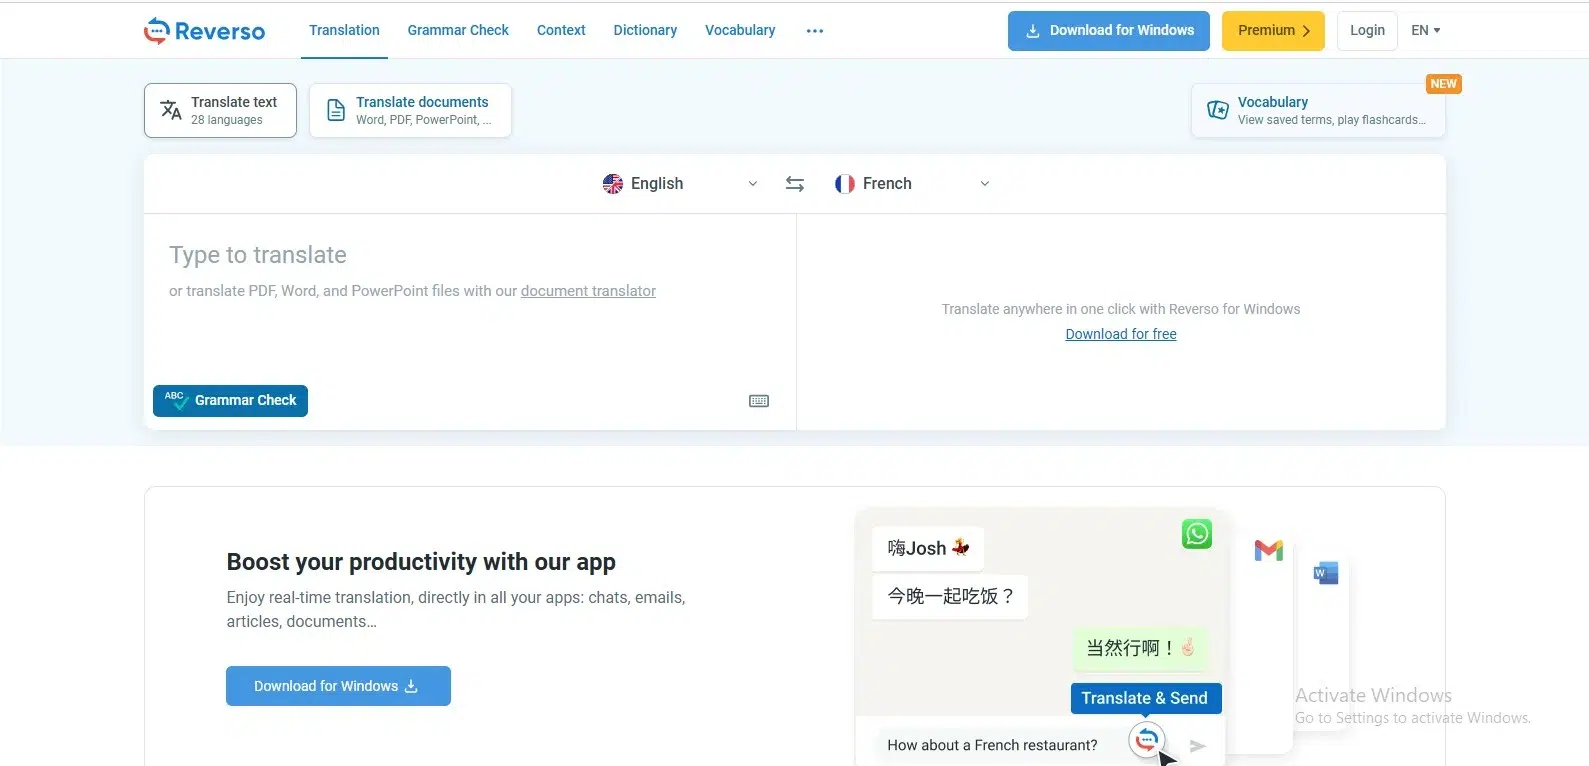The height and width of the screenshot is (766, 1589).
Task: Switch to the Context tab
Action: click(x=561, y=31)
